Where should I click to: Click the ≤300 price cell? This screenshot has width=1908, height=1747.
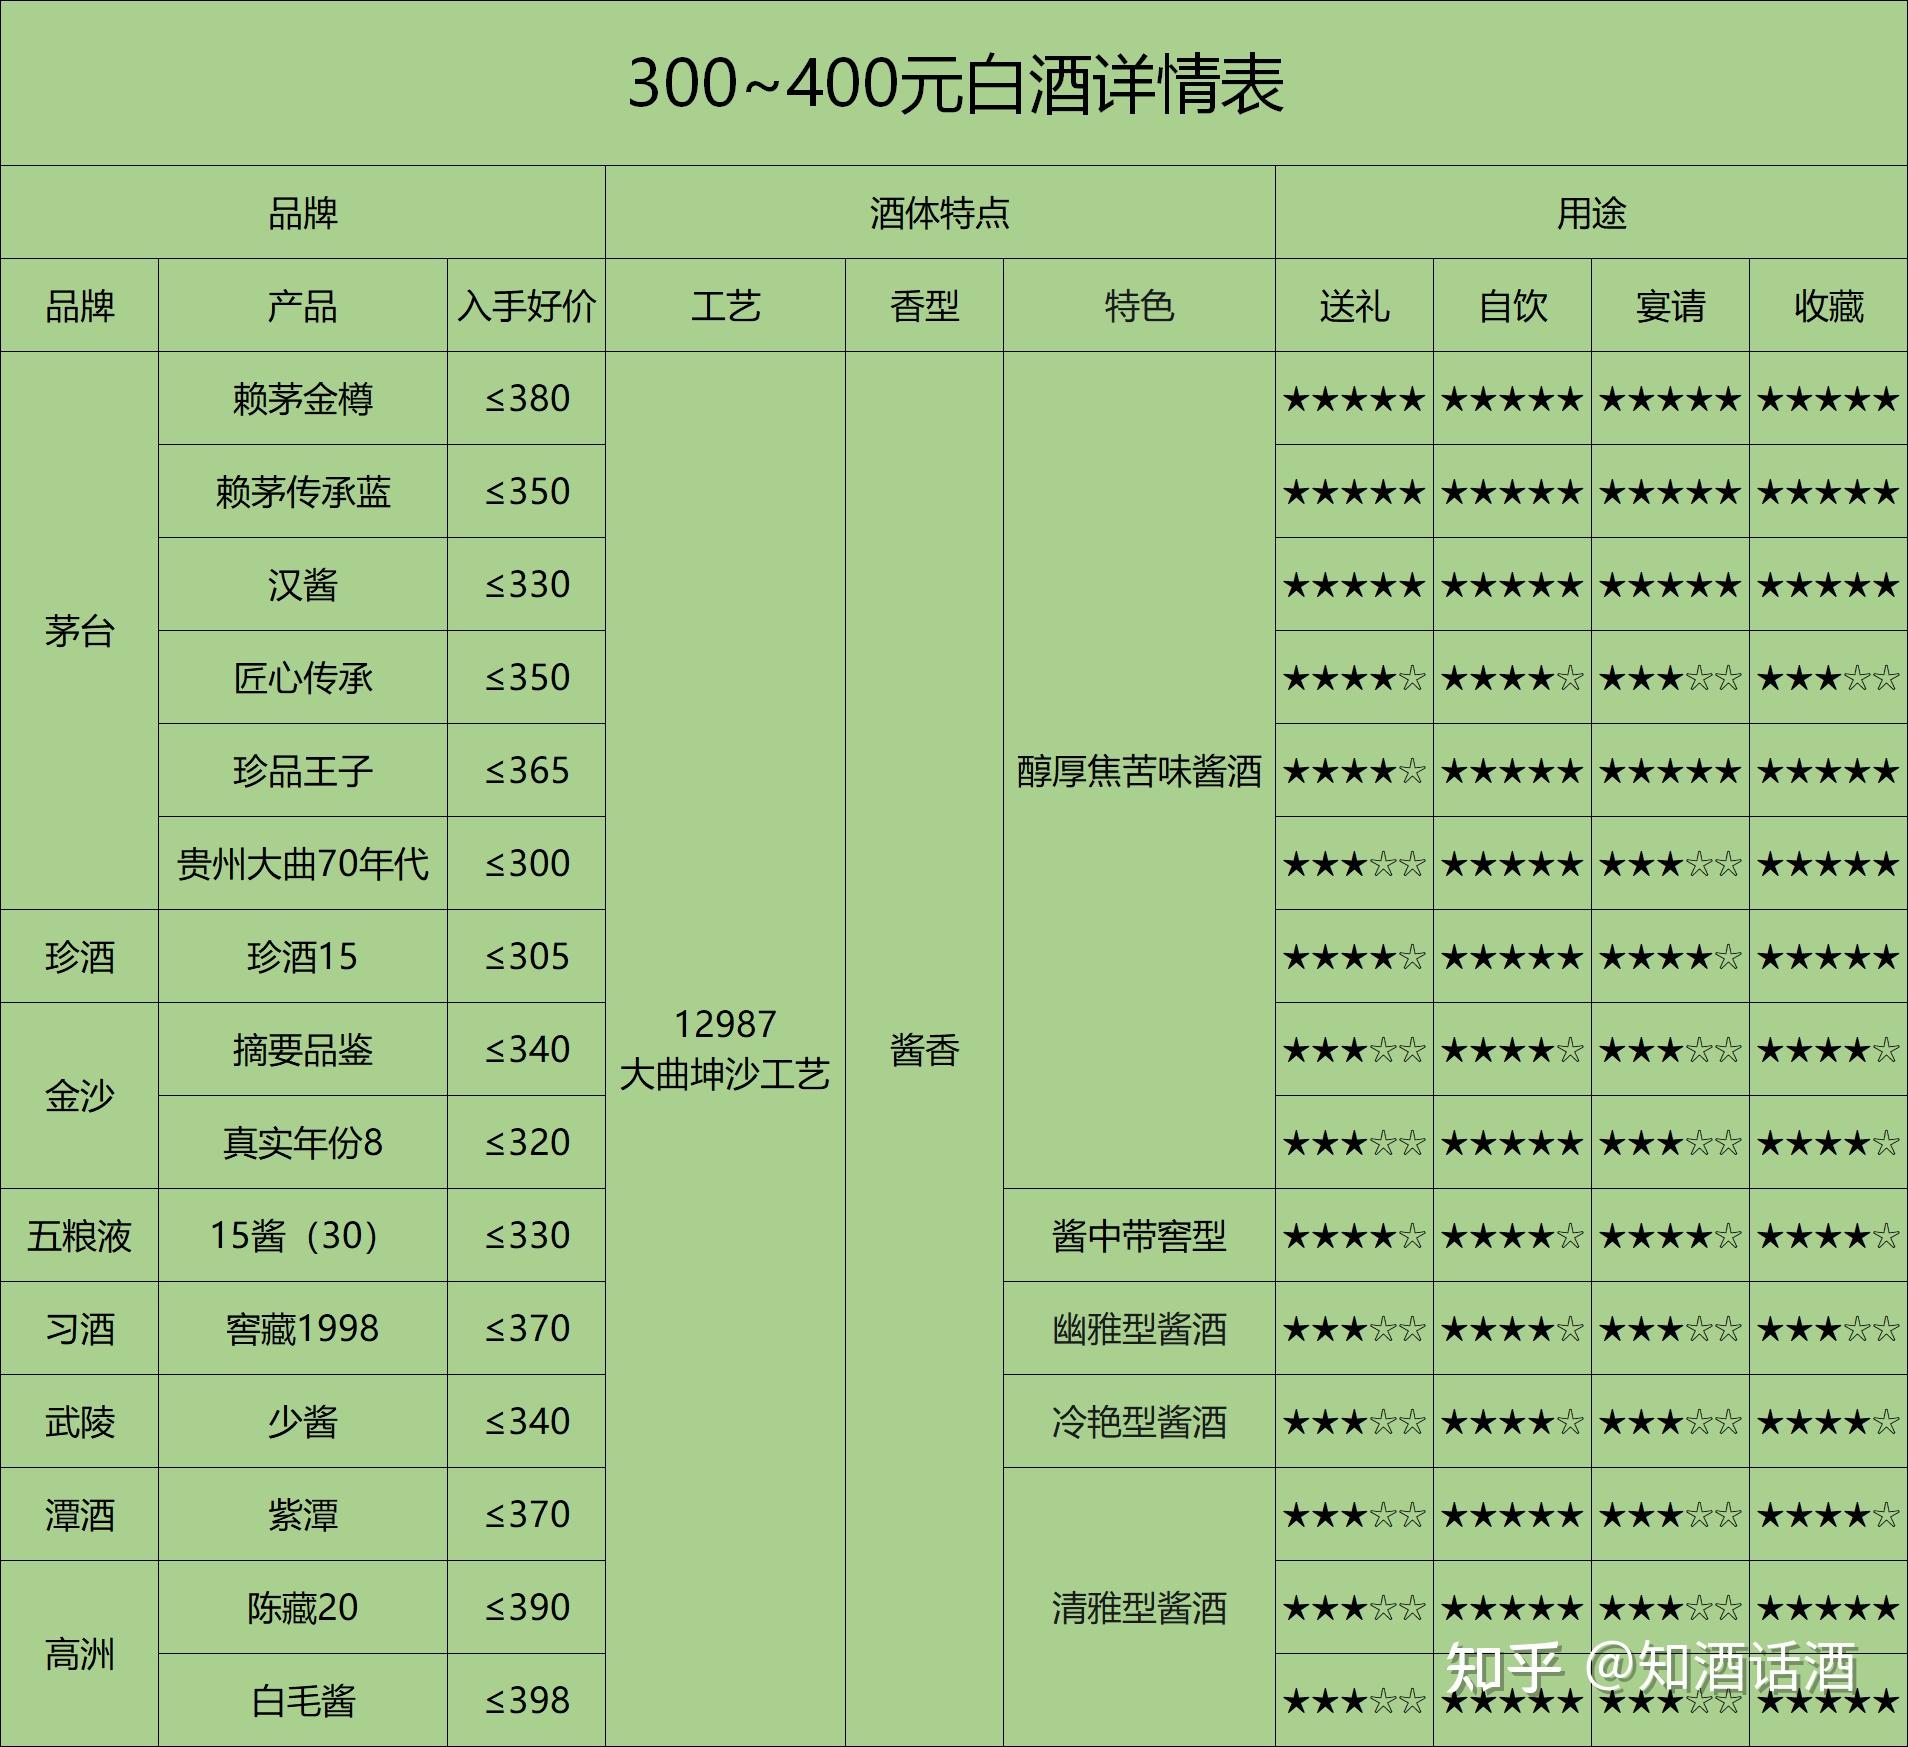[526, 863]
